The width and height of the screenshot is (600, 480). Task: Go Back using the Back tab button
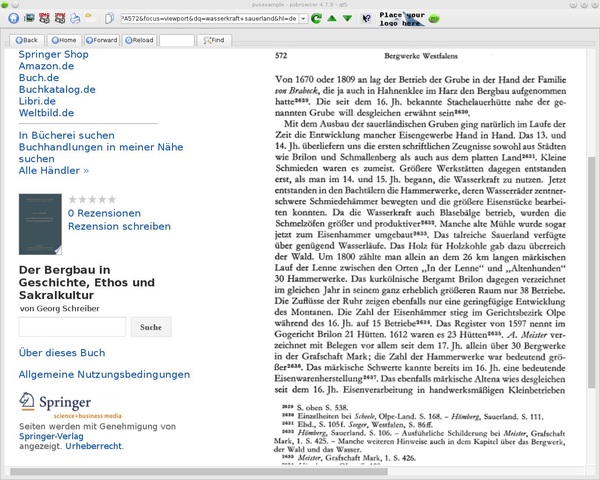27,40
